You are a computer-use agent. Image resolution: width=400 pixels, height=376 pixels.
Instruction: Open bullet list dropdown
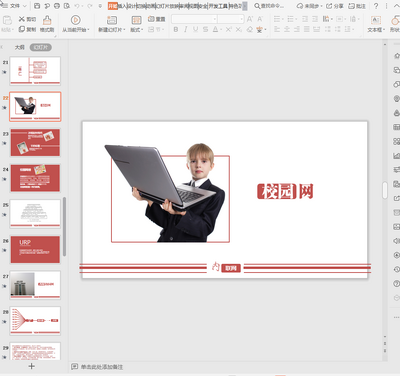click(x=283, y=19)
